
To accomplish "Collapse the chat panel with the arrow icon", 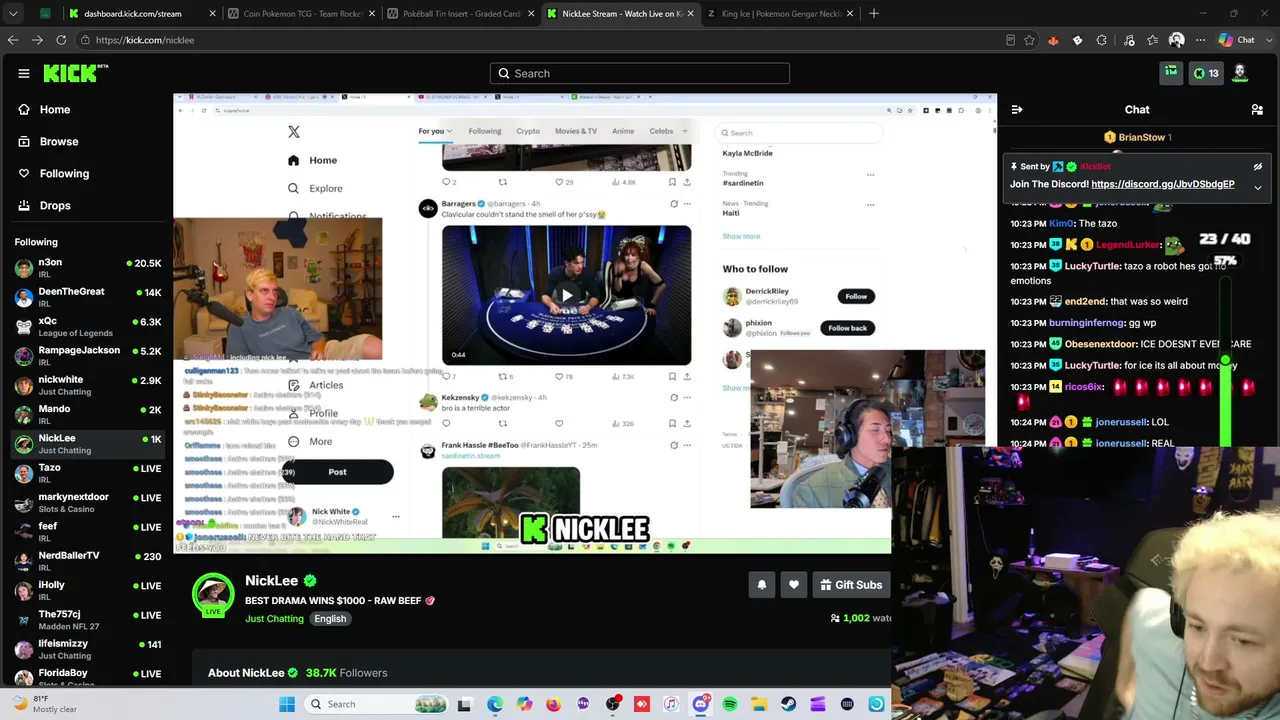I will click(1017, 110).
